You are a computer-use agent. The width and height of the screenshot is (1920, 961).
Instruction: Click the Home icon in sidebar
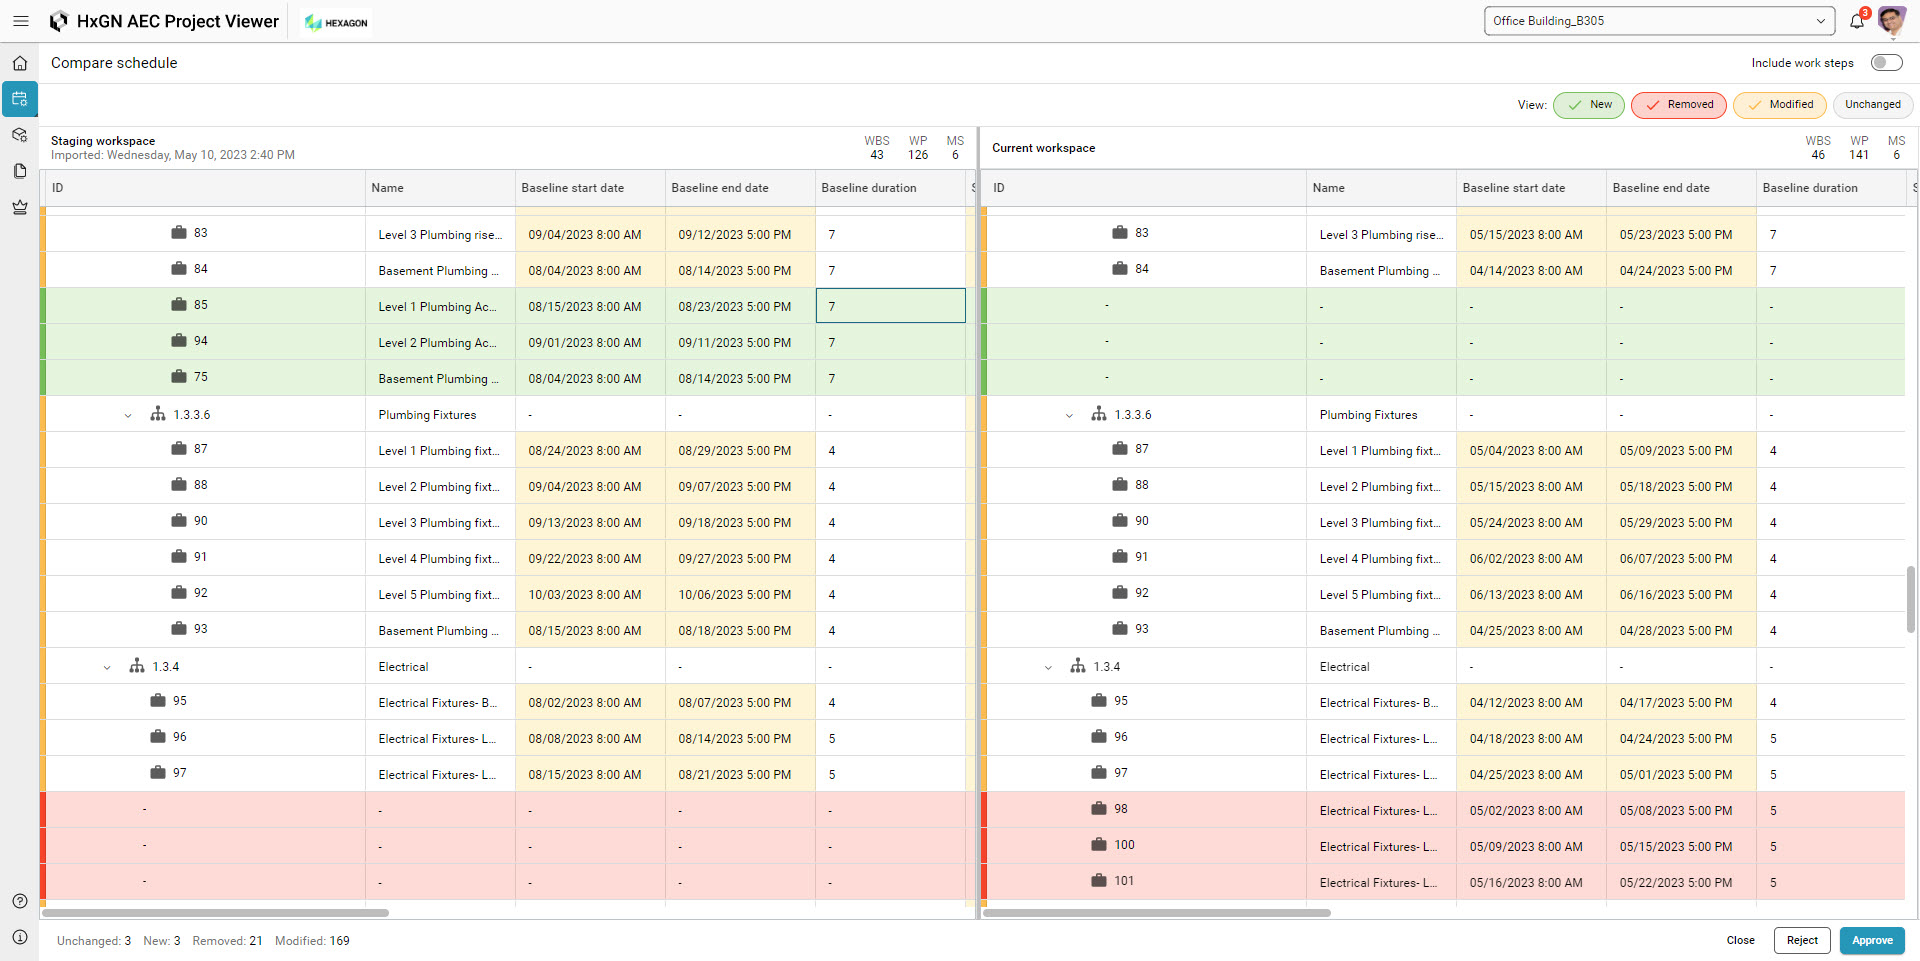pos(19,63)
